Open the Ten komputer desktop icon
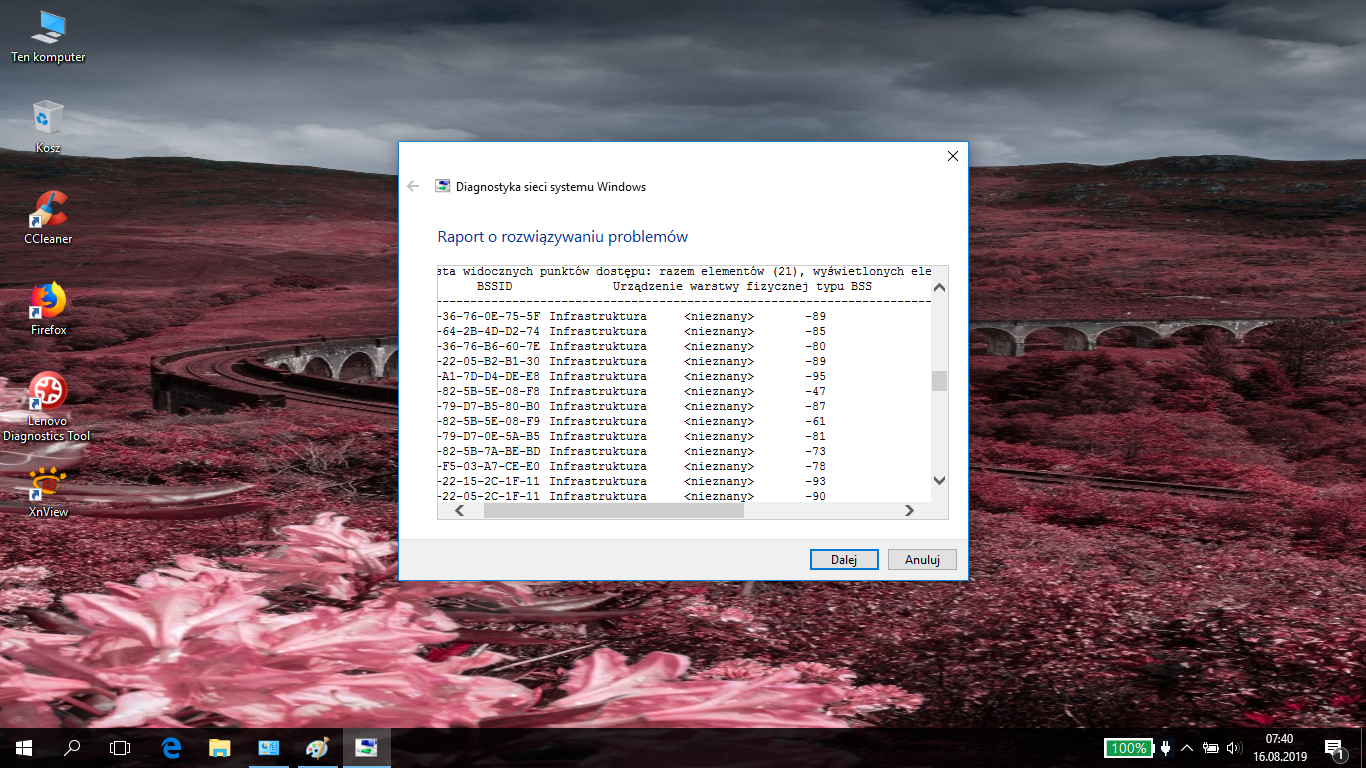Image resolution: width=1366 pixels, height=768 pixels. click(x=48, y=37)
